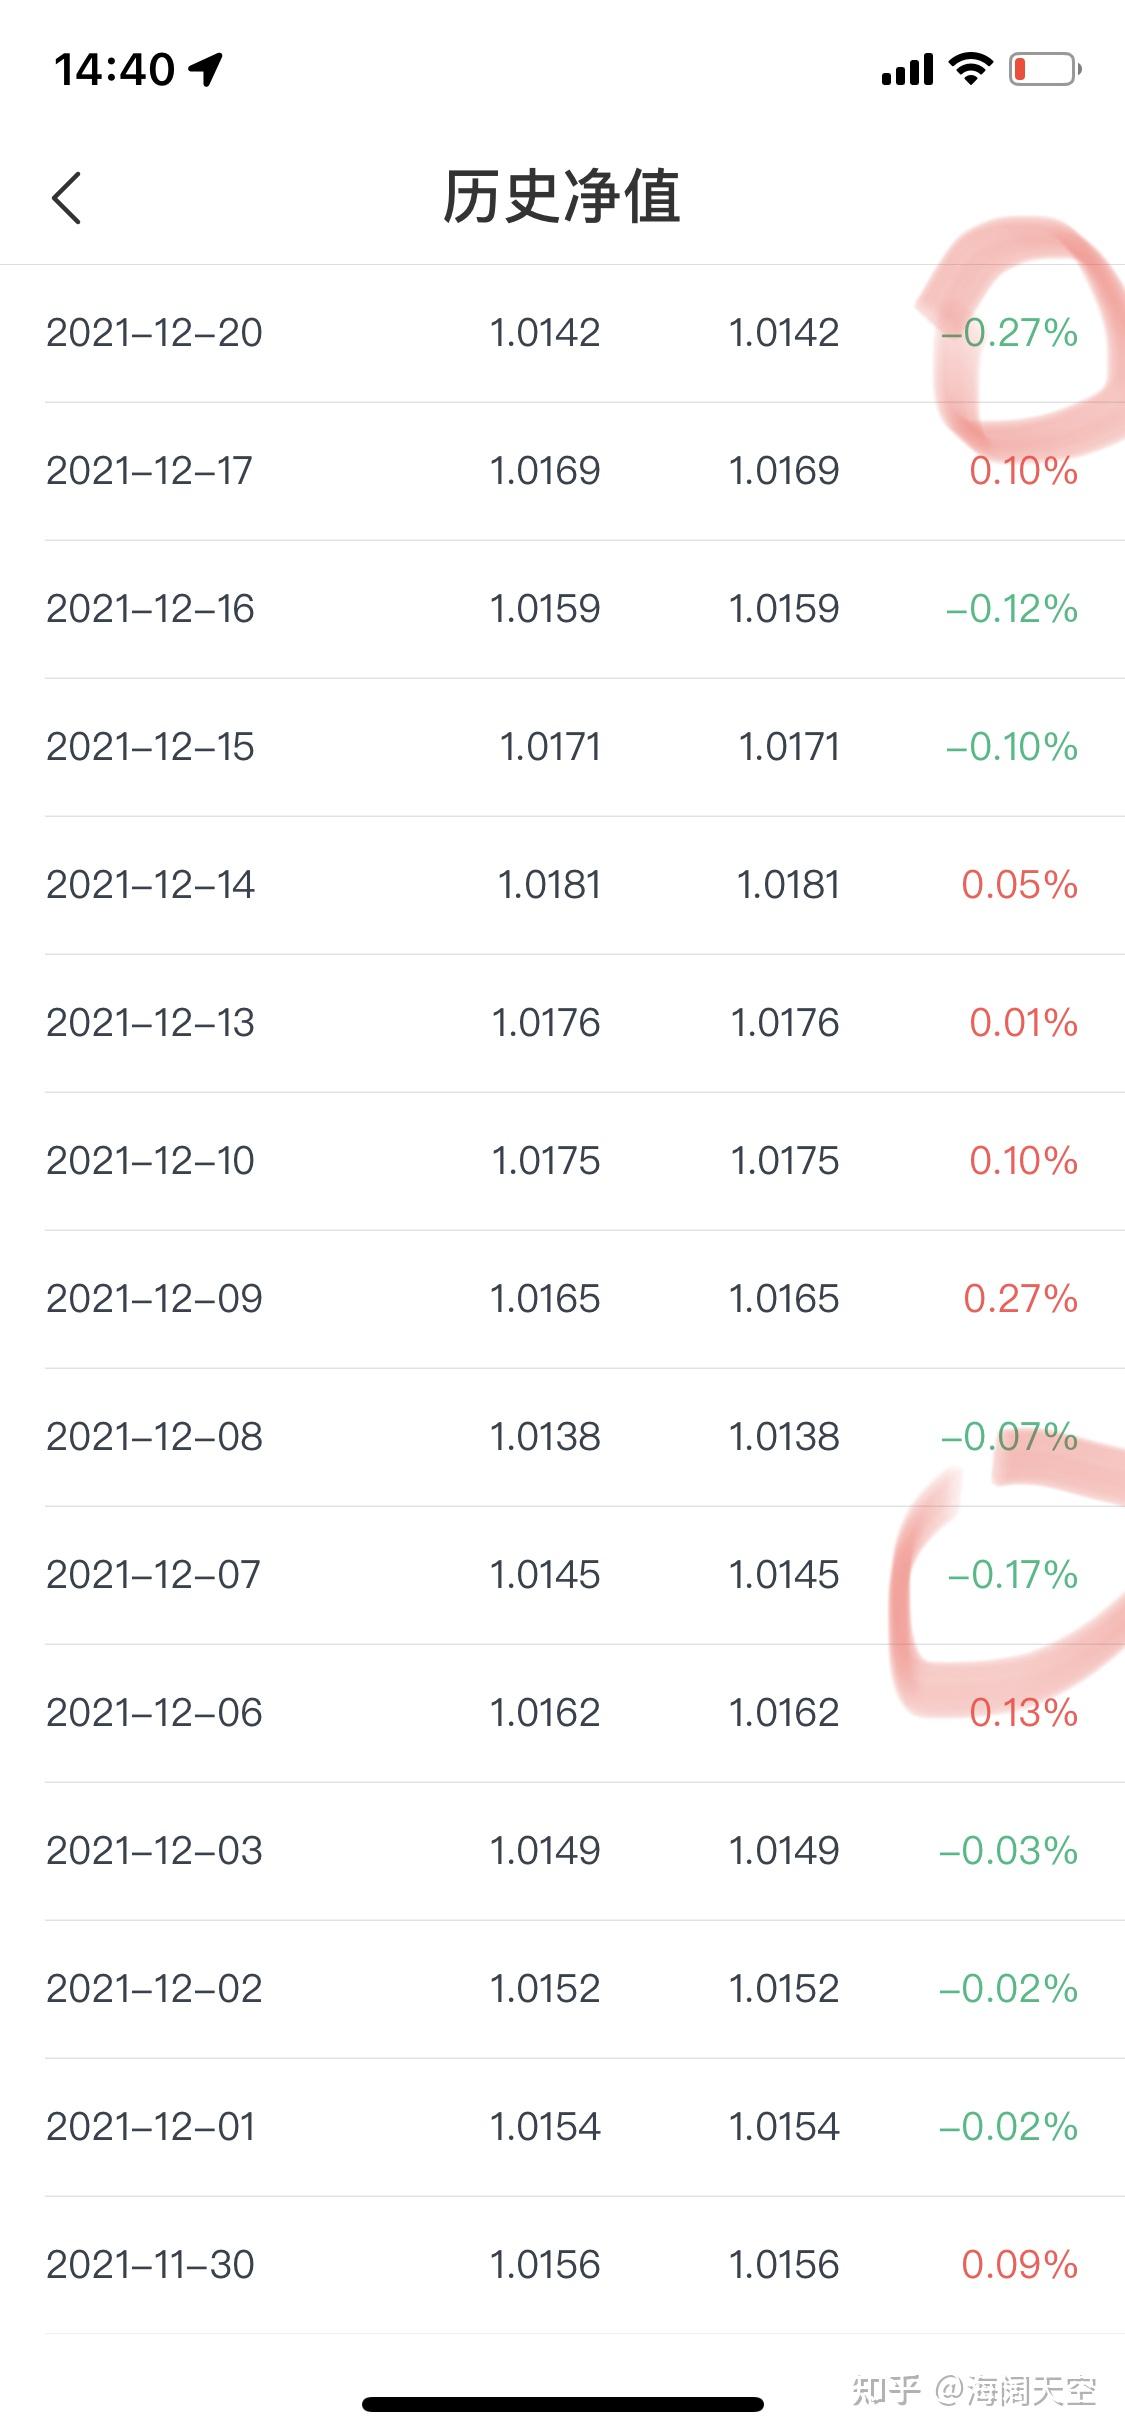Tap the location arrow icon
1125x2436 pixels.
[206, 69]
